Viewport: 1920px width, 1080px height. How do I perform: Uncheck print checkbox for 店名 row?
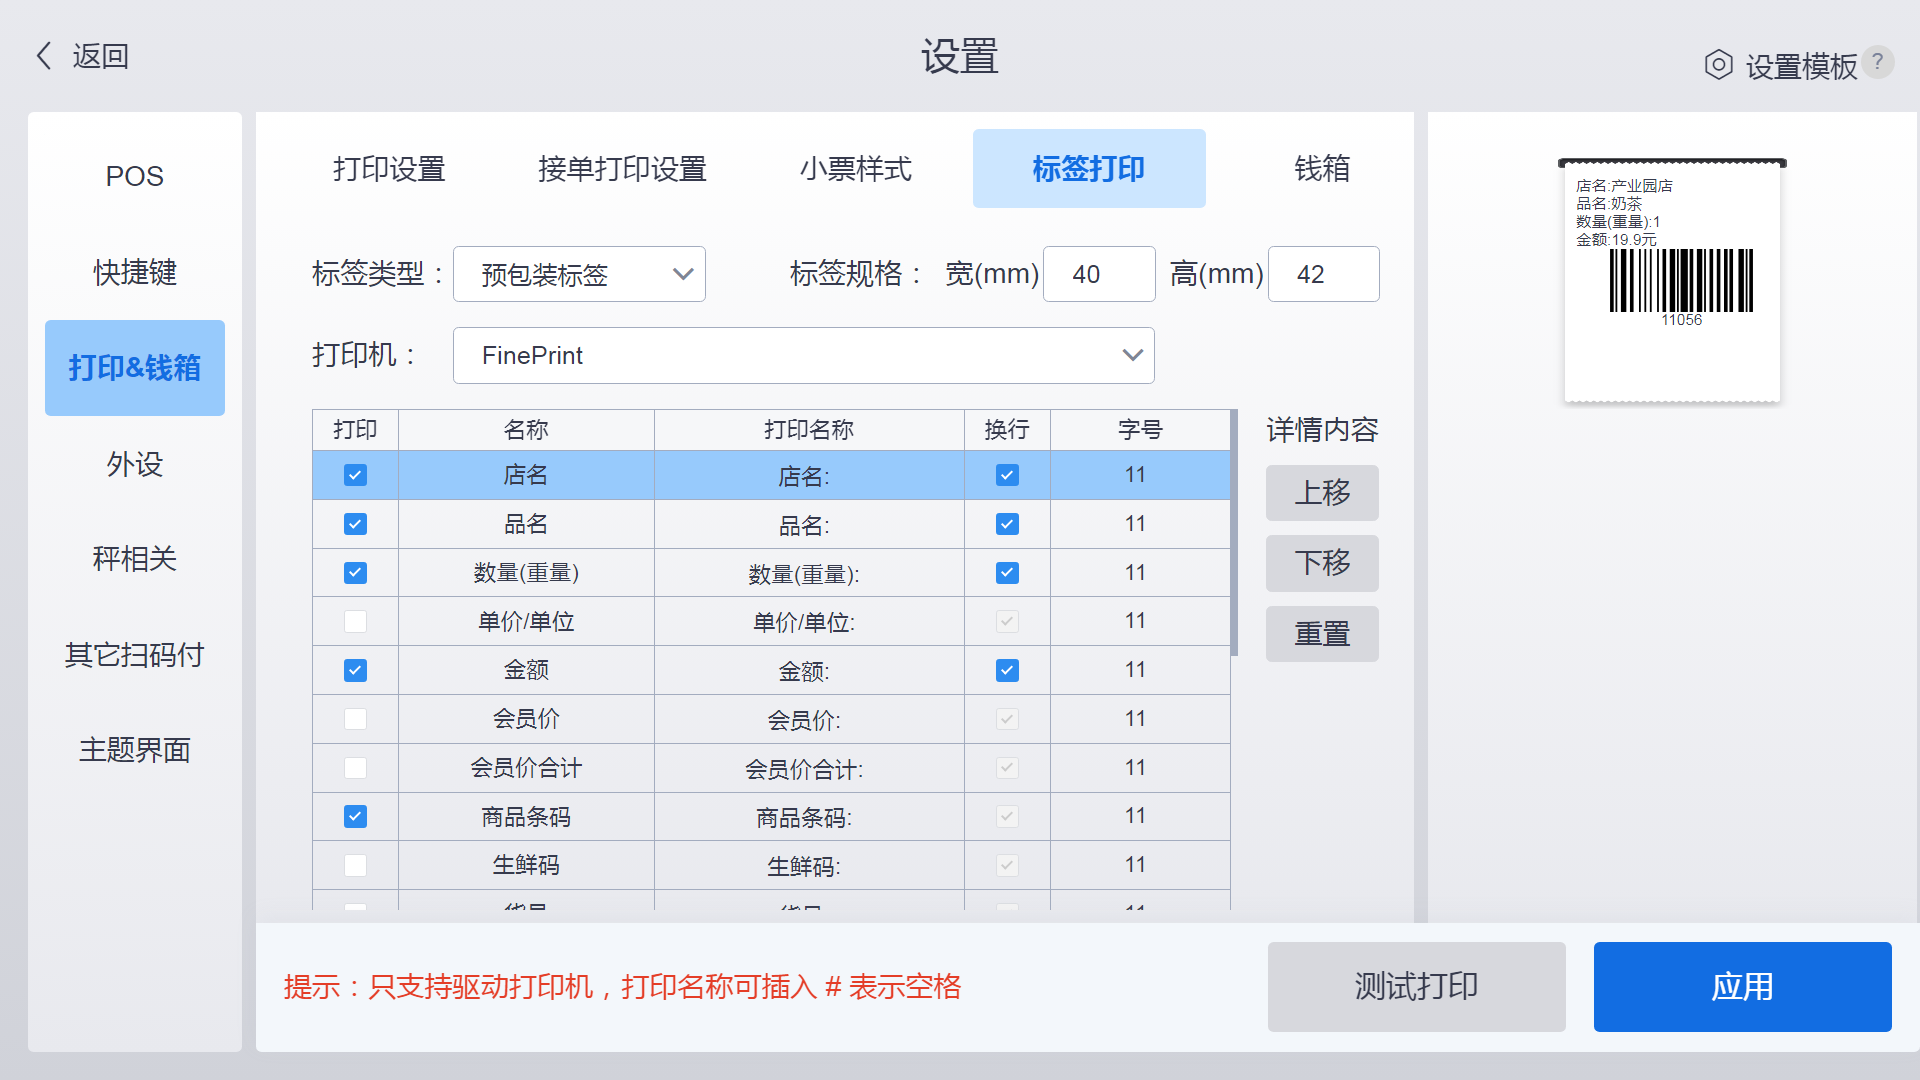coord(355,475)
